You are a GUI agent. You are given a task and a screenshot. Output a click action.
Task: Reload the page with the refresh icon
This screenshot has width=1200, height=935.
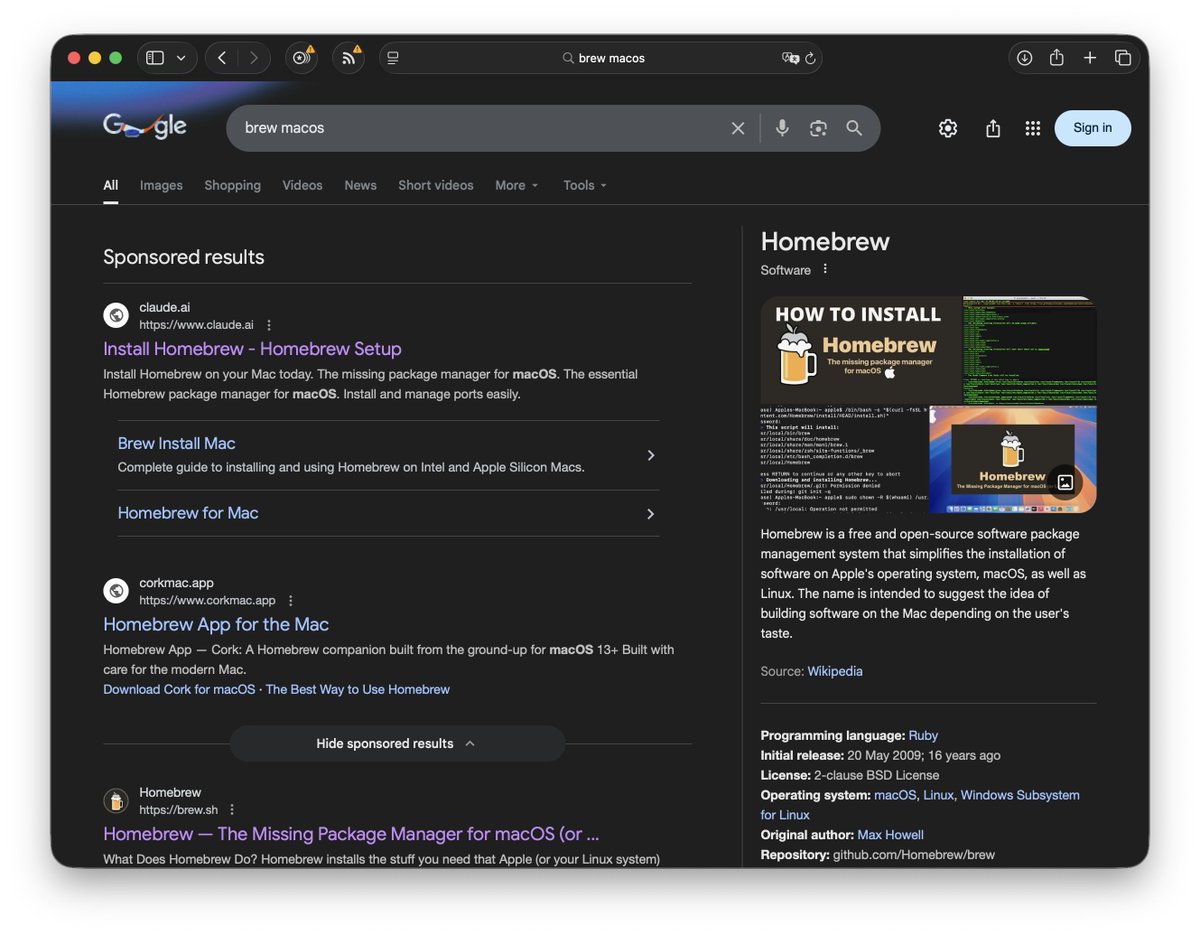click(811, 58)
